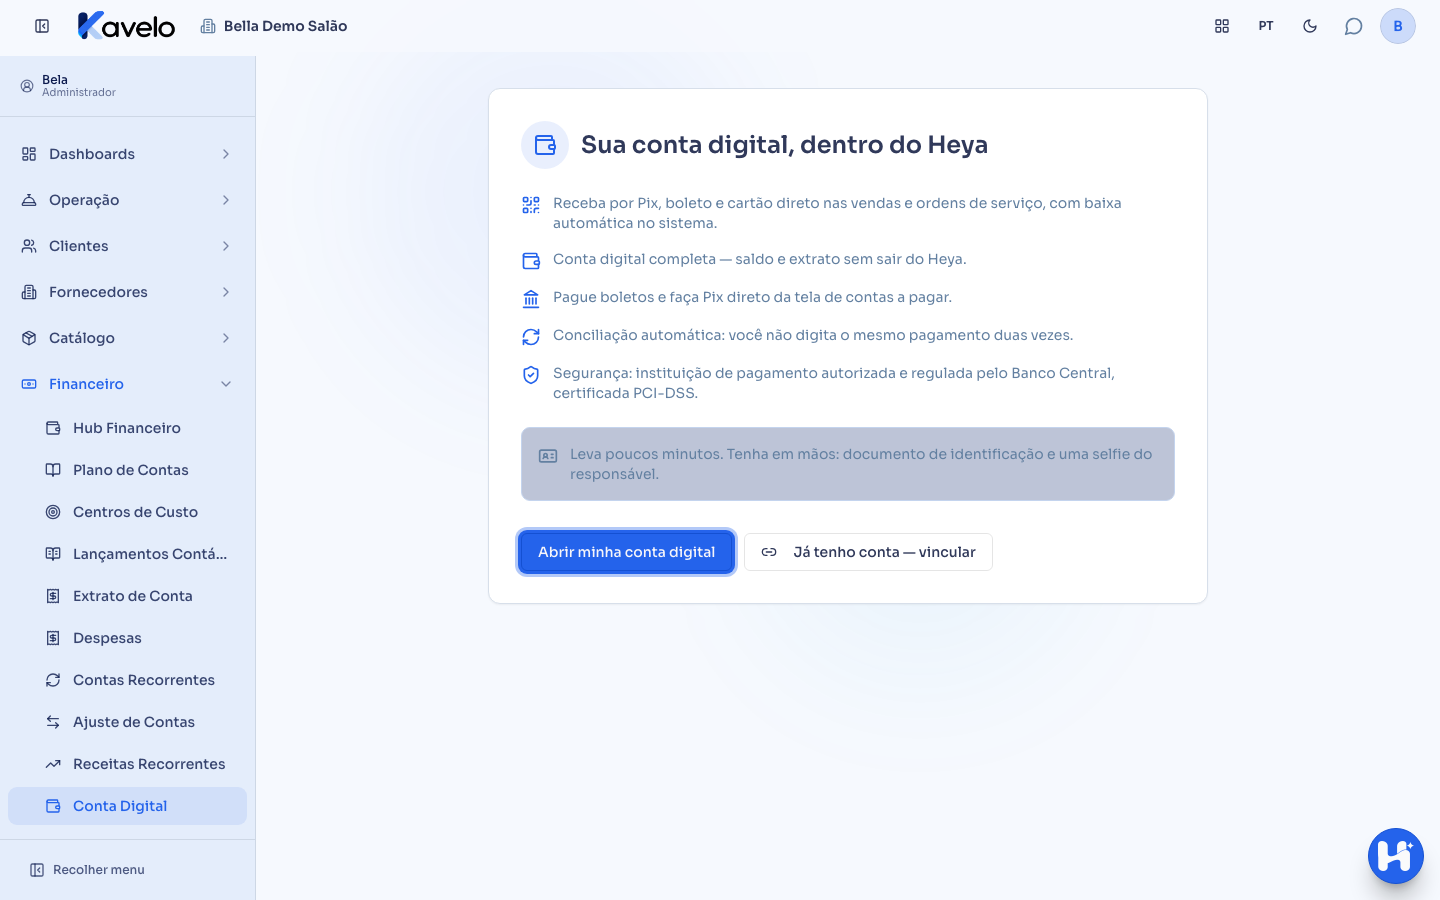The height and width of the screenshot is (900, 1440).
Task: Open Extrato de Conta submenu
Action: 127,596
